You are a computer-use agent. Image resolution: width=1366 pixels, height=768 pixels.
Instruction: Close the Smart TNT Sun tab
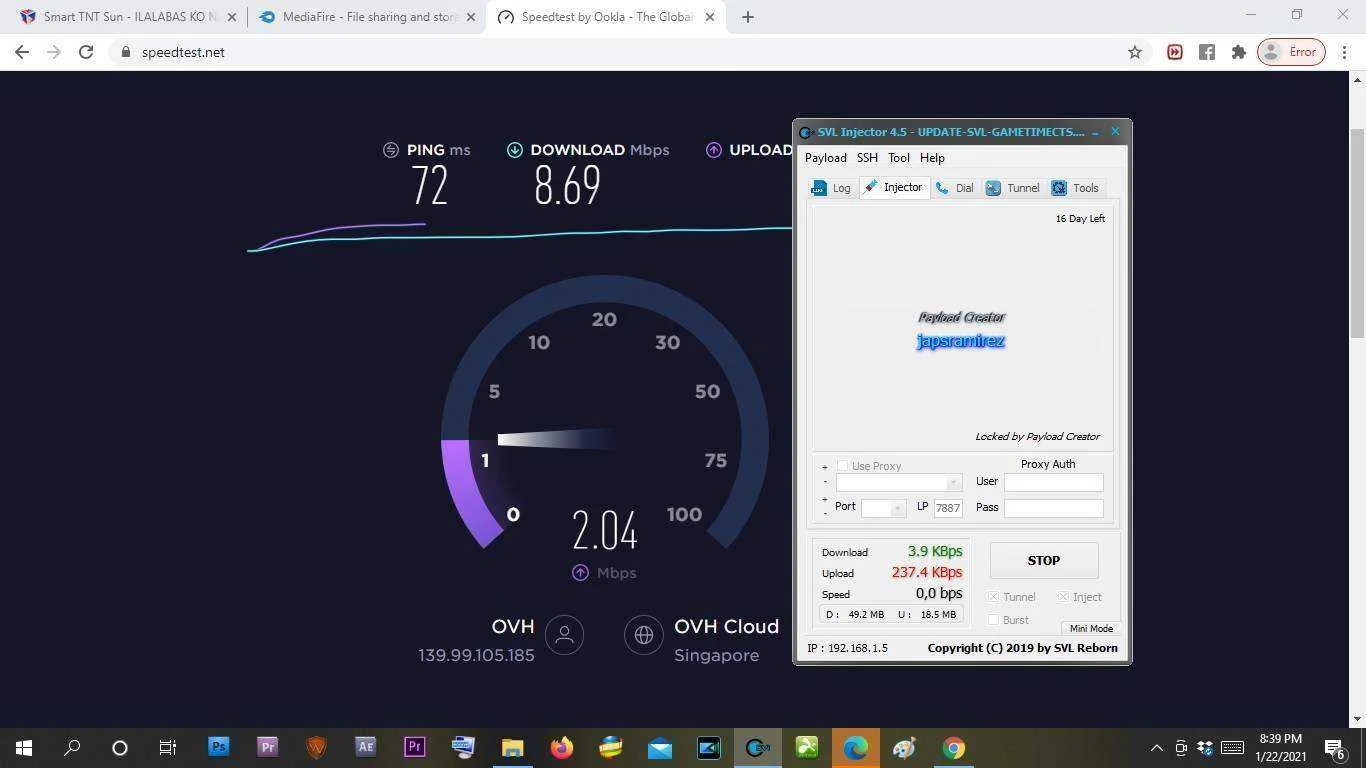(232, 17)
